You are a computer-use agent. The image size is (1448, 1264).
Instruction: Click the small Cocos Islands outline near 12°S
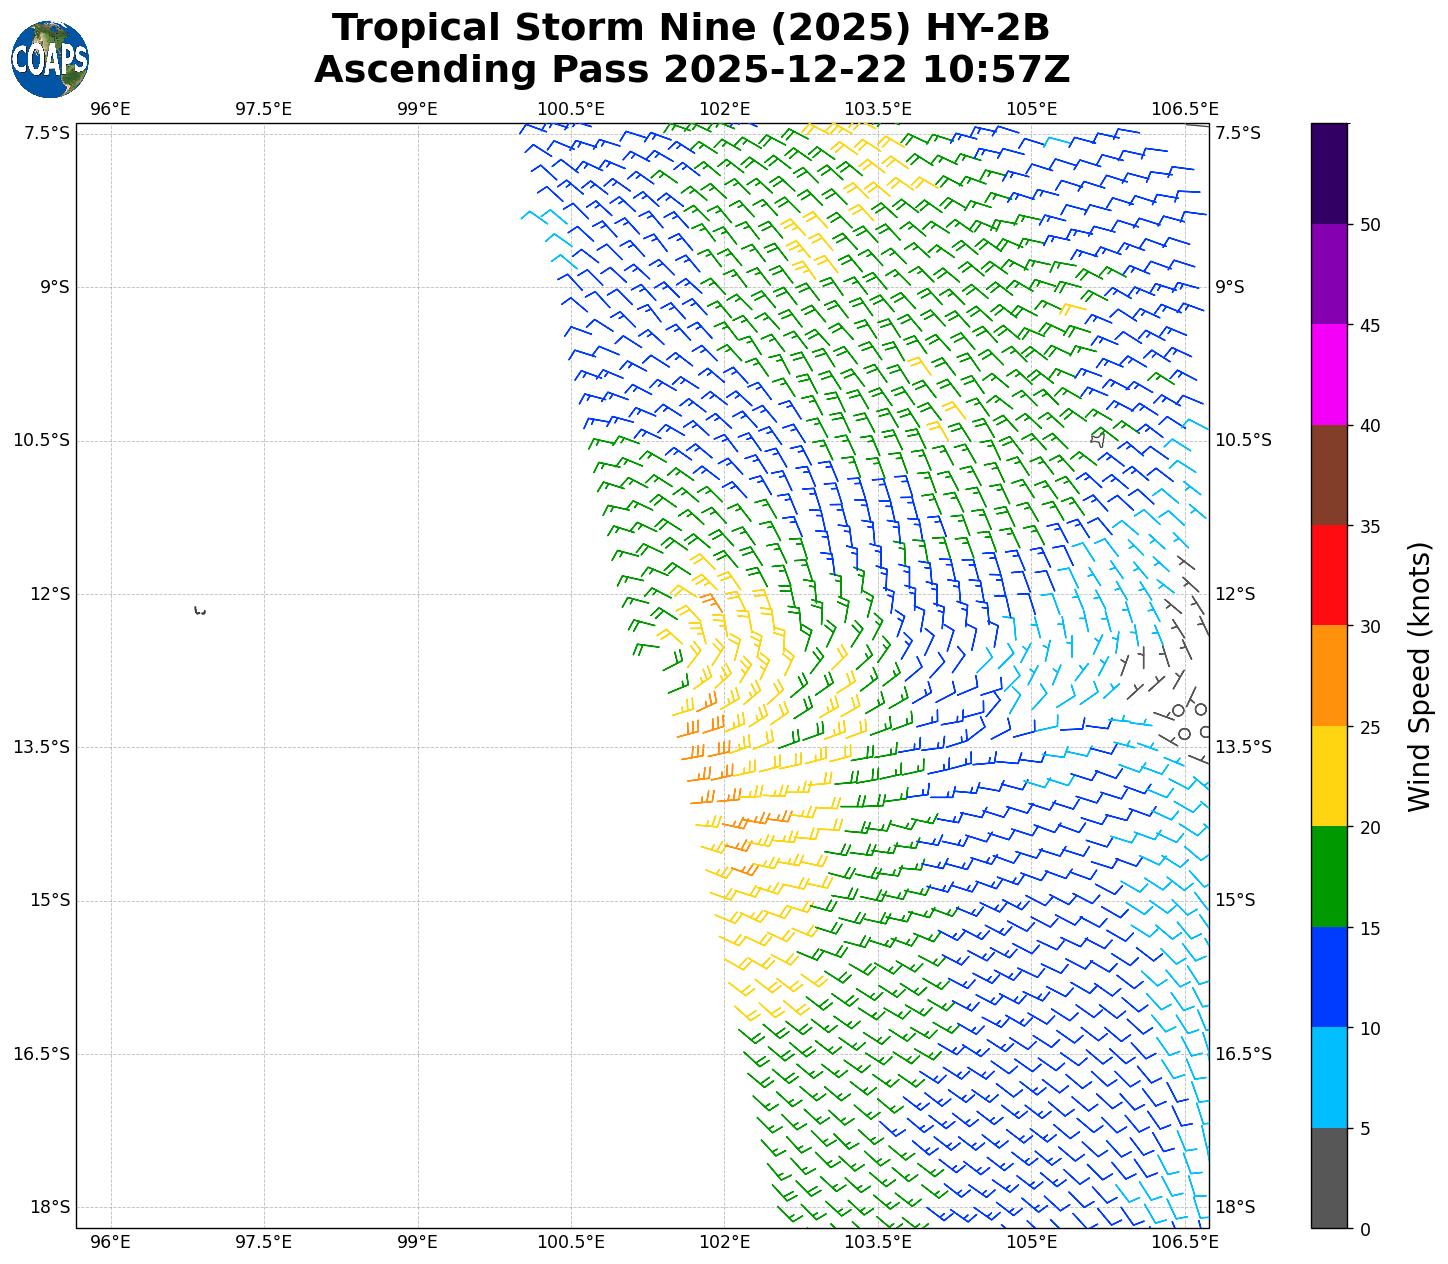point(200,610)
